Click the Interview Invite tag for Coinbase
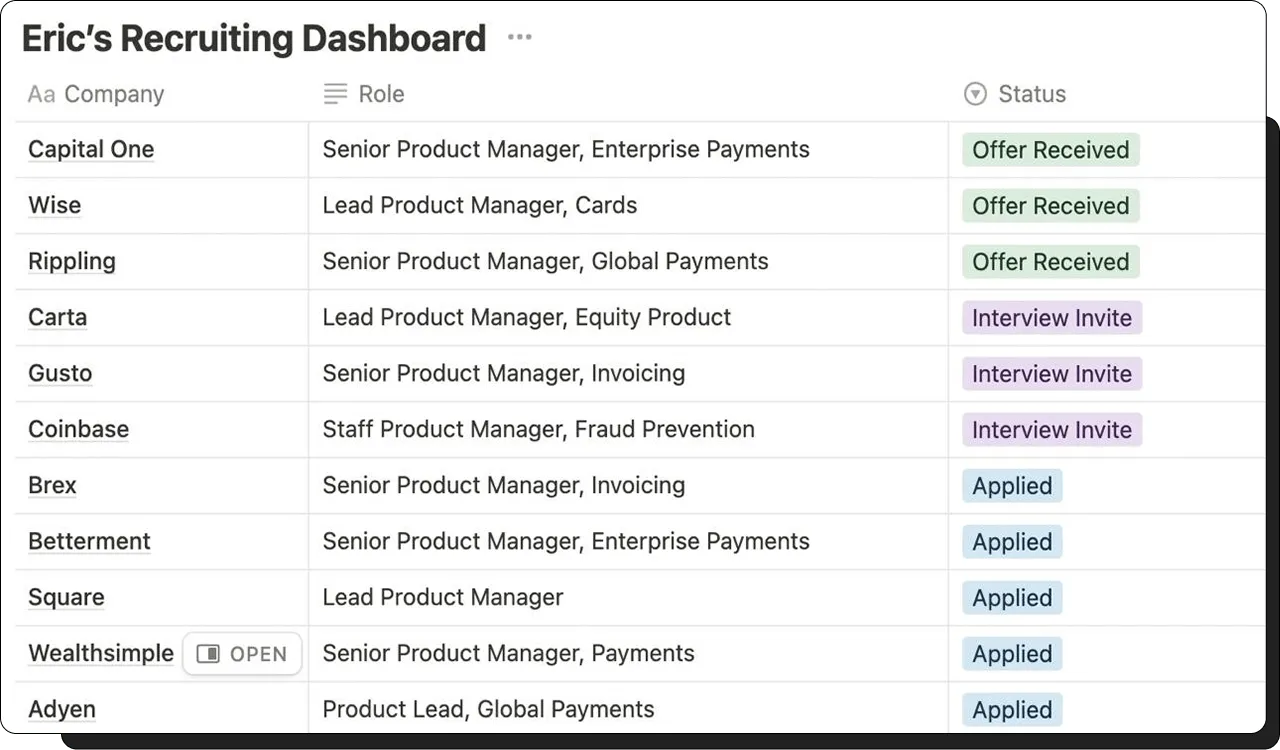The image size is (1280, 750). point(1052,430)
